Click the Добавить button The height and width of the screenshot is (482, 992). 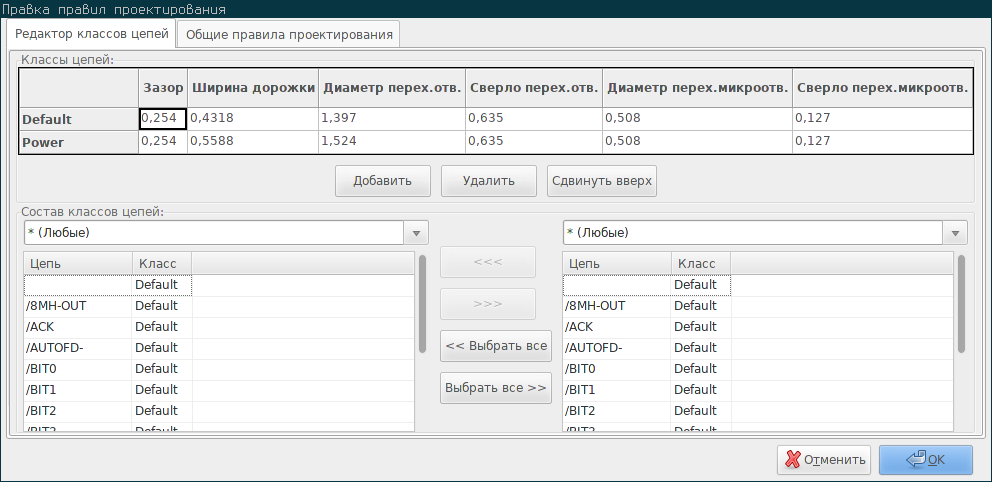(x=383, y=181)
